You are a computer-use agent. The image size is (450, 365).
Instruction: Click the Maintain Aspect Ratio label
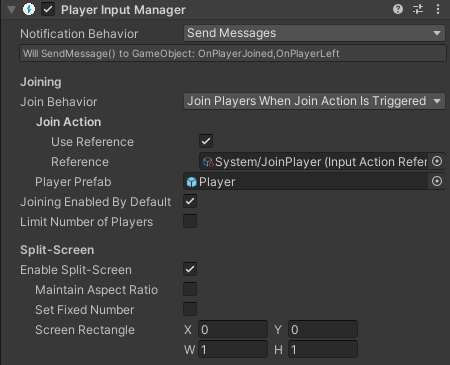click(x=96, y=290)
